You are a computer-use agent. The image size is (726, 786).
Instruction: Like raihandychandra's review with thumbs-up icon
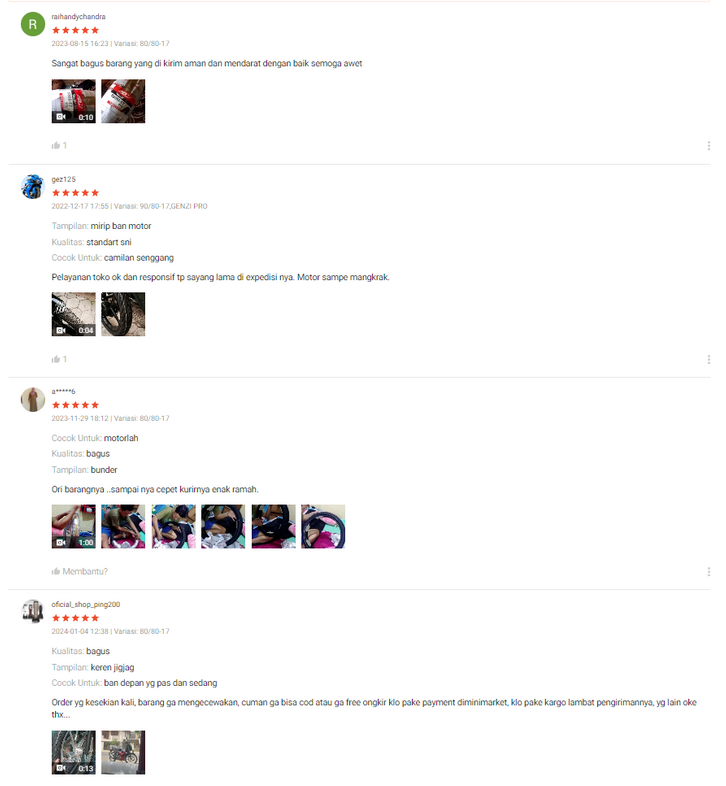tap(56, 146)
